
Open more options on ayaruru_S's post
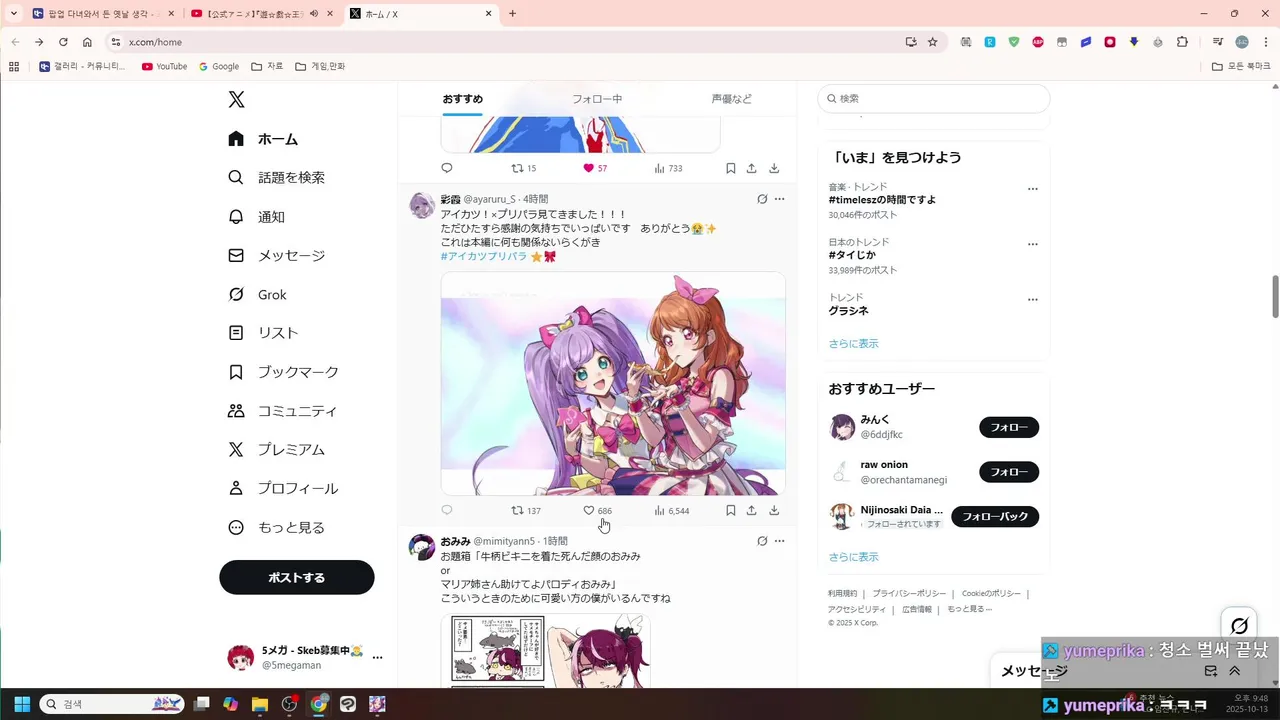point(780,199)
